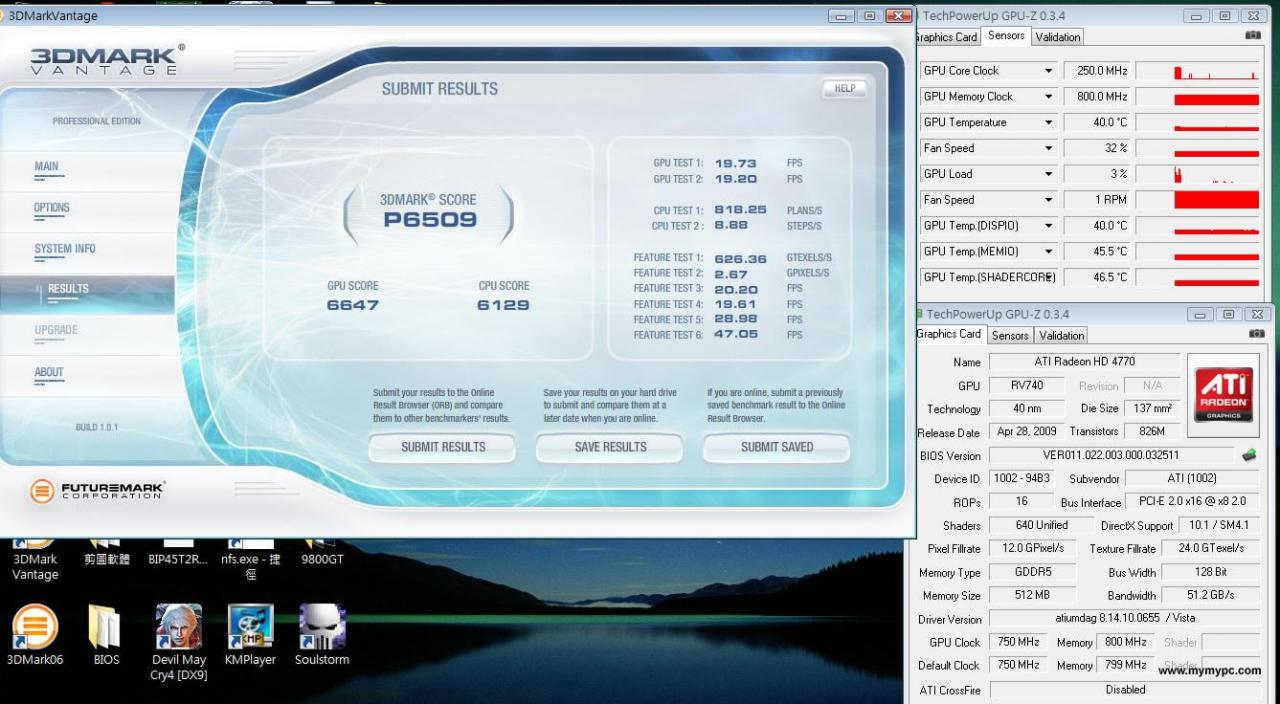Open the GPU Temp.(MEMIO) dropdown

1049,252
